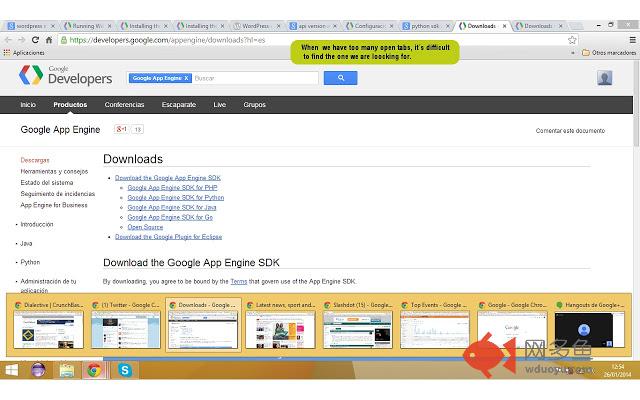Click the browser address bar URL

[x=167, y=40]
